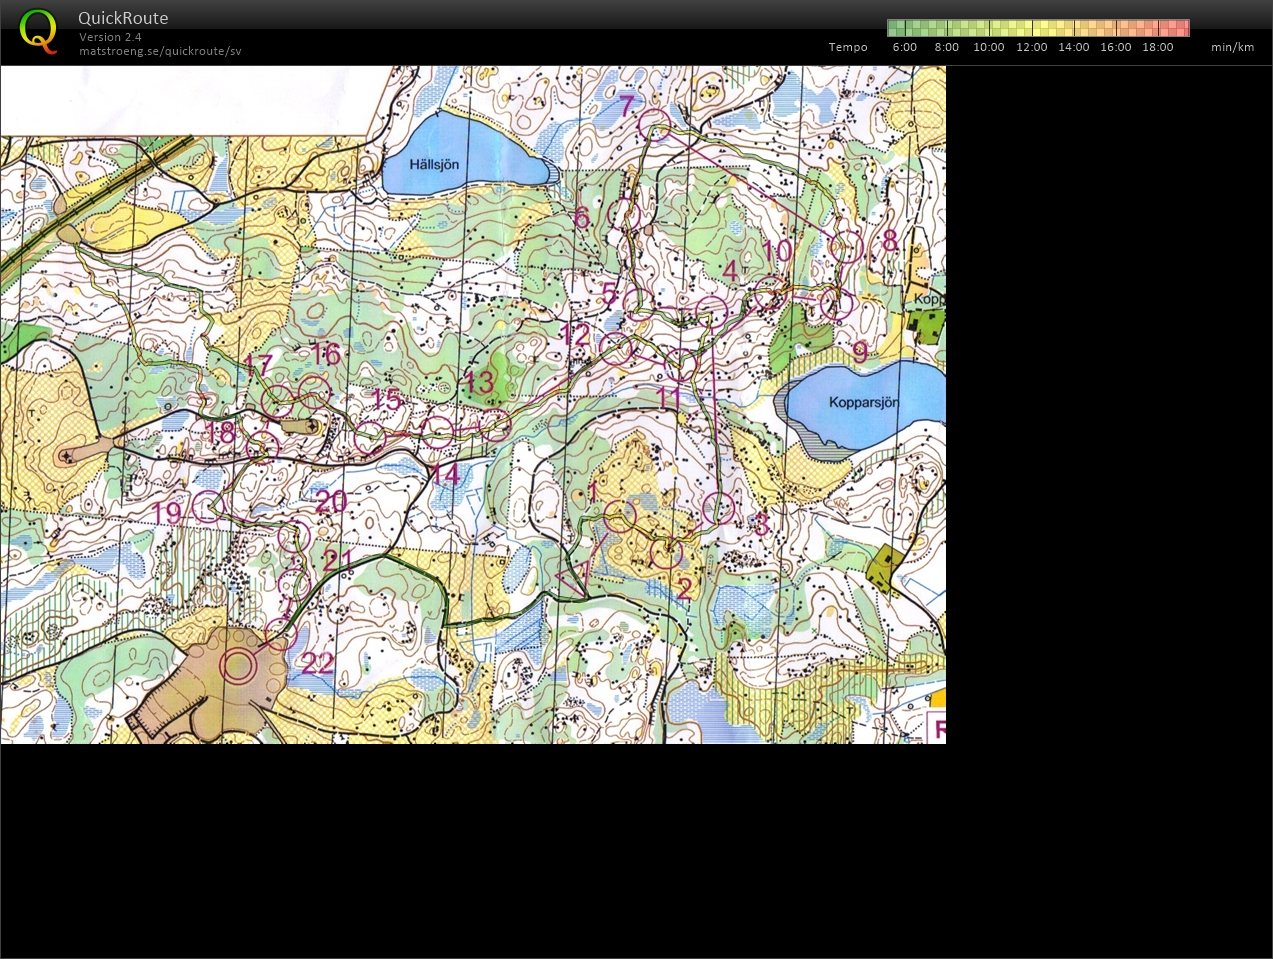The image size is (1273, 959).
Task: Click control number 20 label
Action: coord(330,501)
